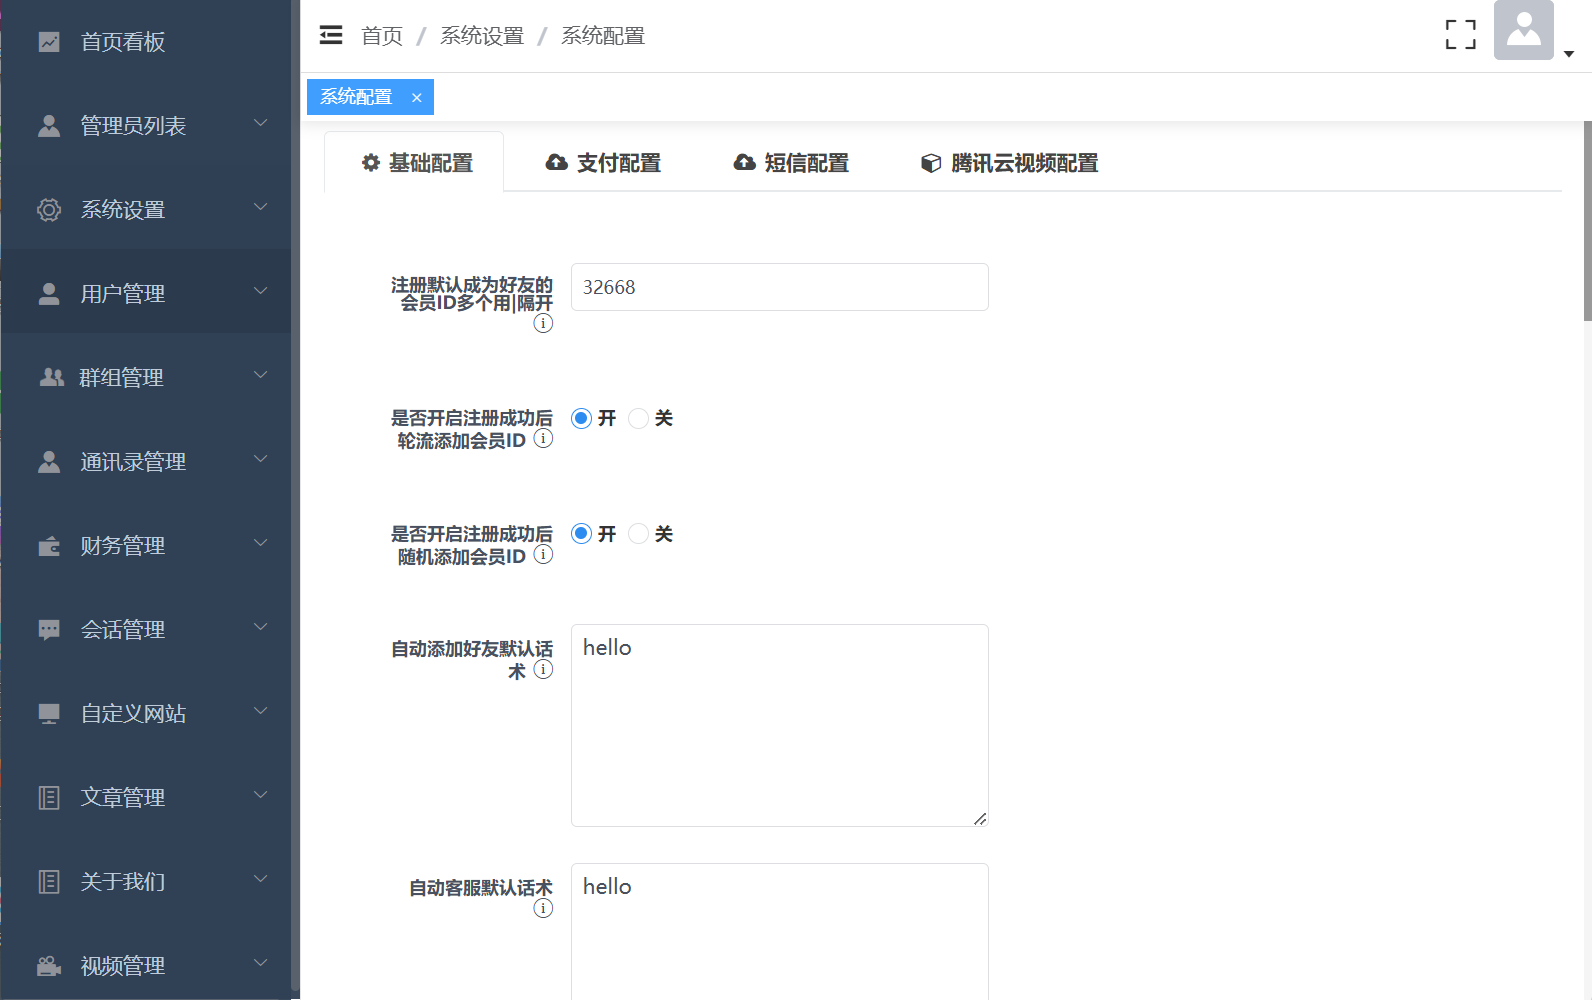
Task: Click info icon below 注册默认成为好友的会员ID label
Action: pyautogui.click(x=543, y=323)
